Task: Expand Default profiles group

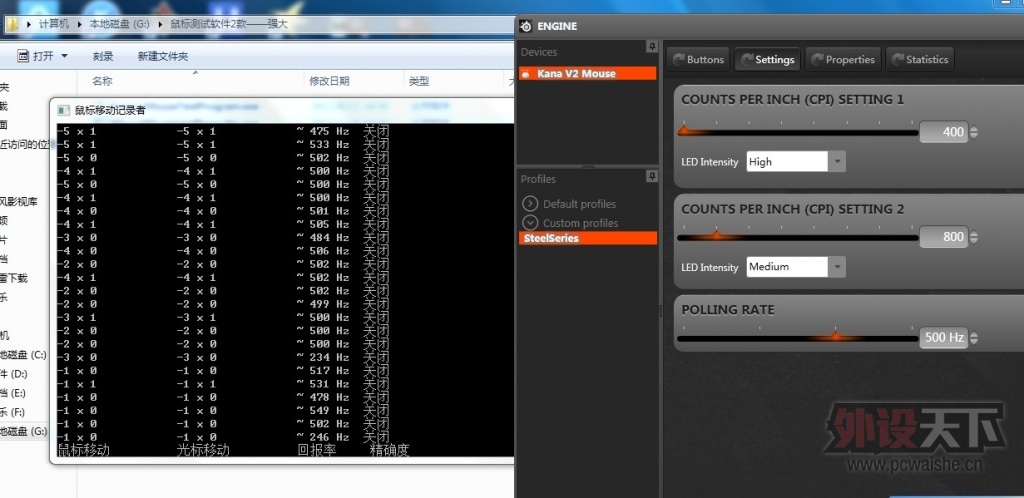Action: 530,204
